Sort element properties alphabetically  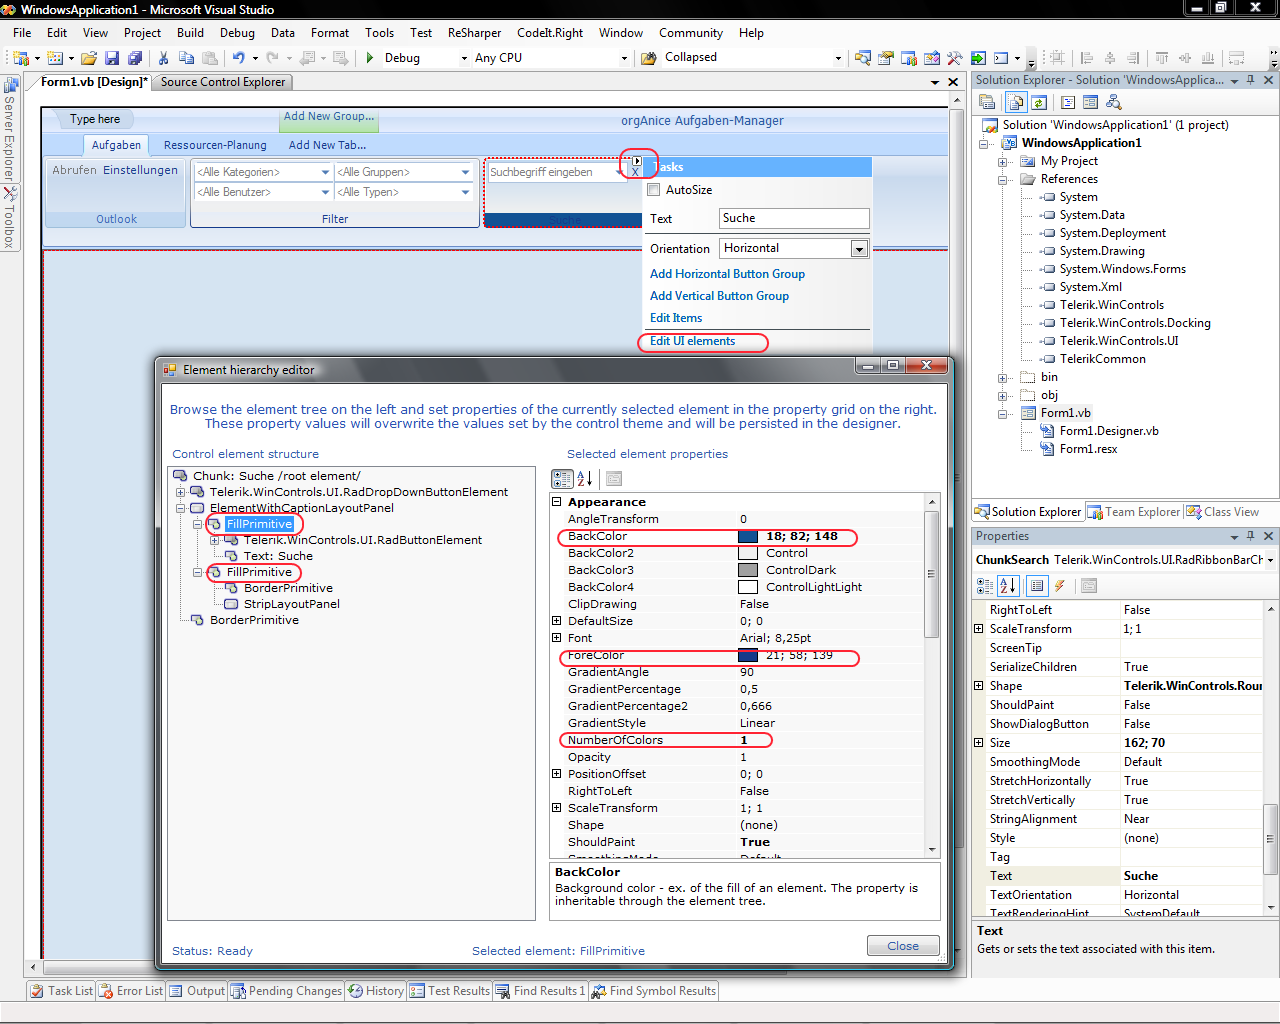pos(585,479)
